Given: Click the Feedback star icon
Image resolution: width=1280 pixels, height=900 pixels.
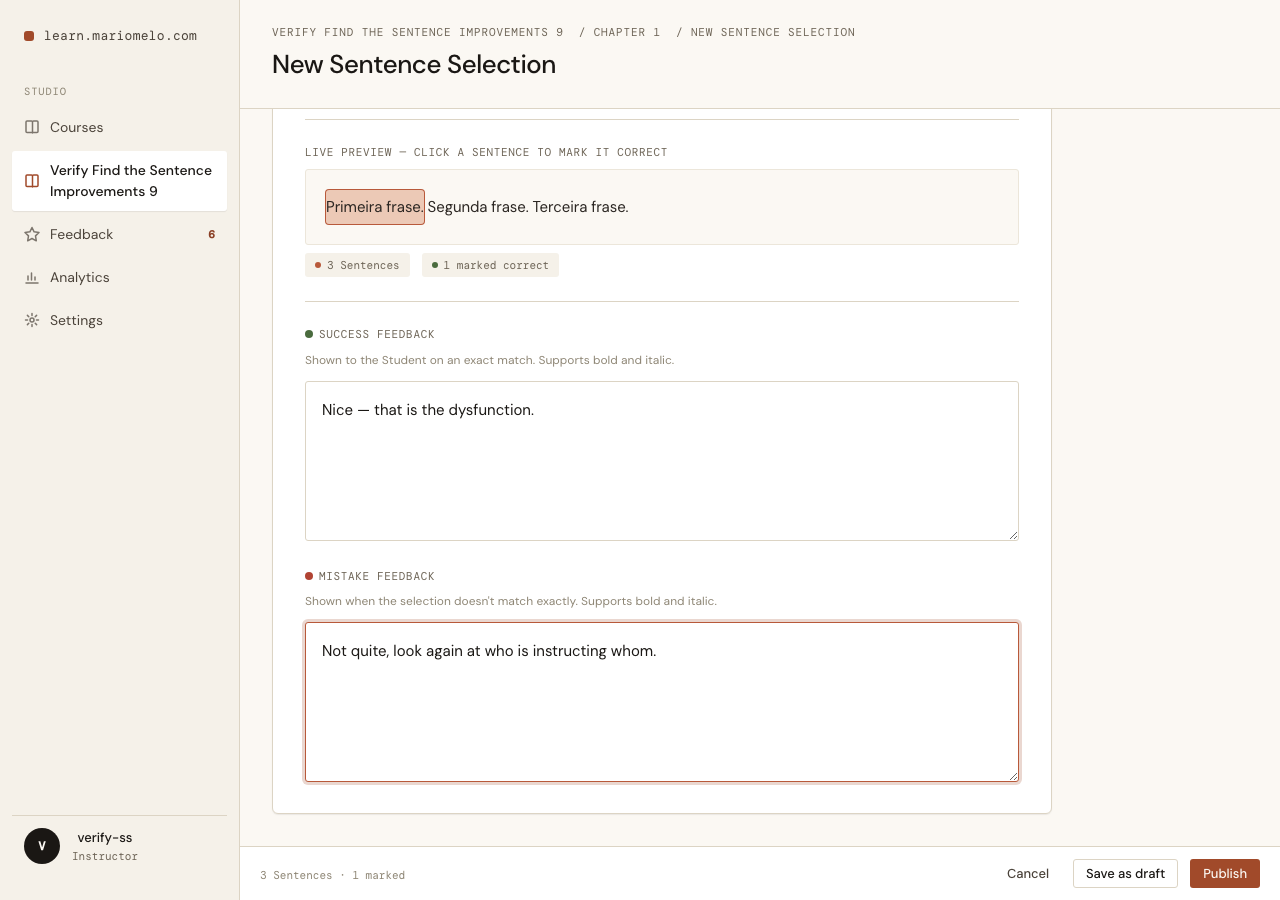Looking at the screenshot, I should point(32,234).
